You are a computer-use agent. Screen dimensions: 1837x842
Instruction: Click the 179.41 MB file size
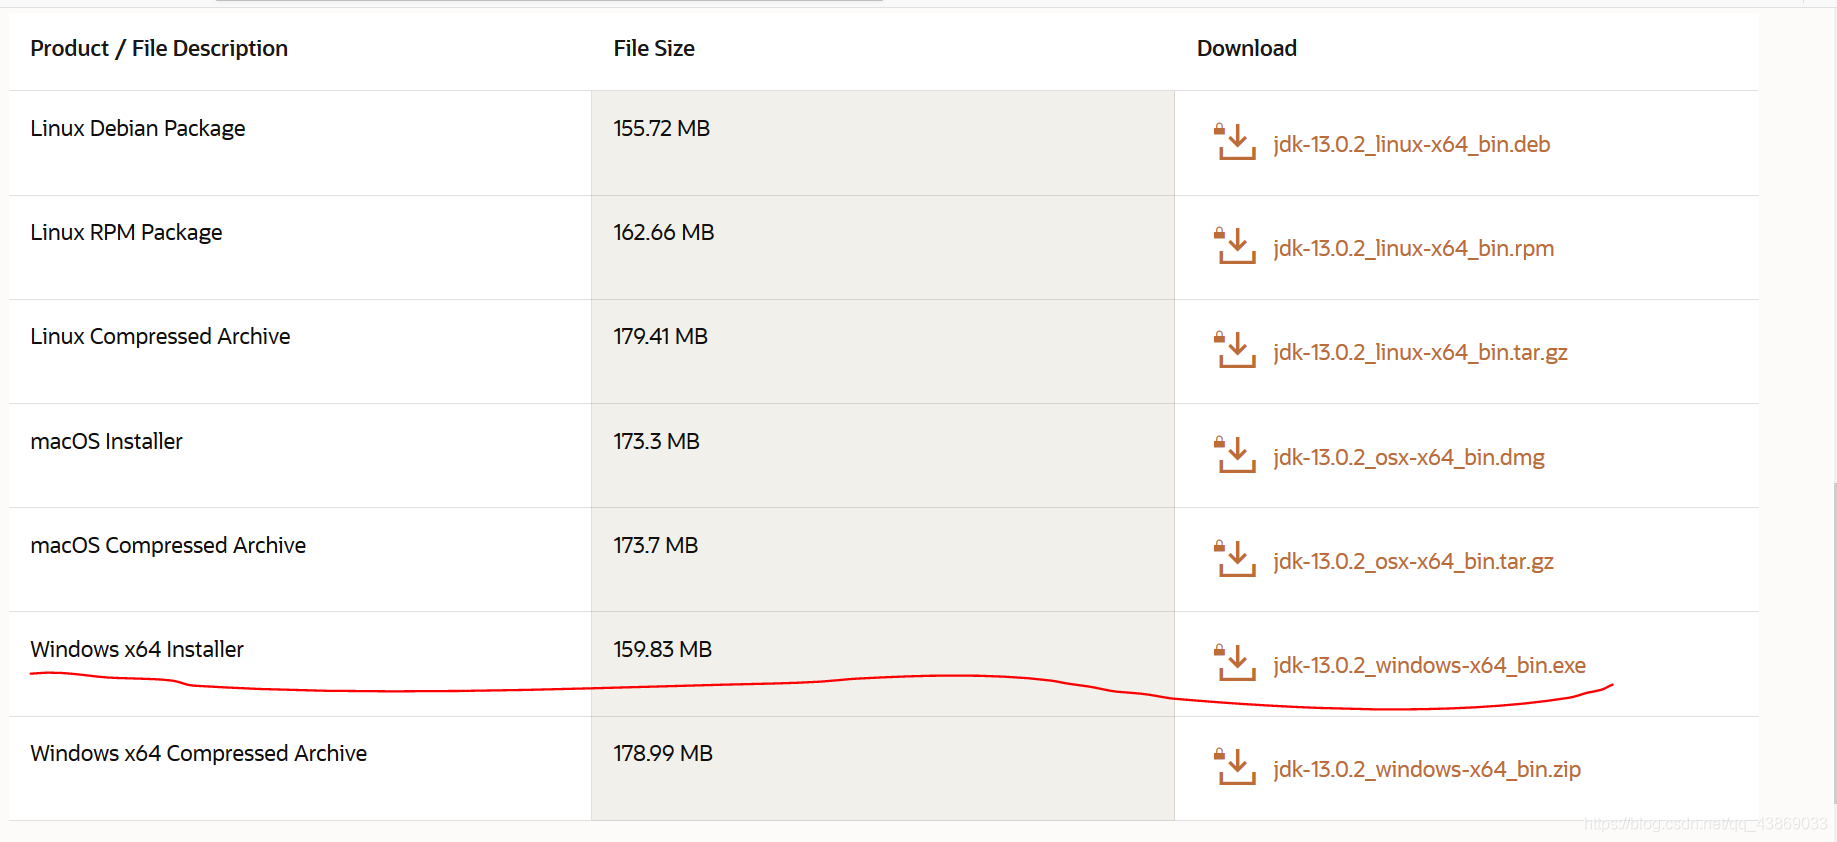coord(661,336)
